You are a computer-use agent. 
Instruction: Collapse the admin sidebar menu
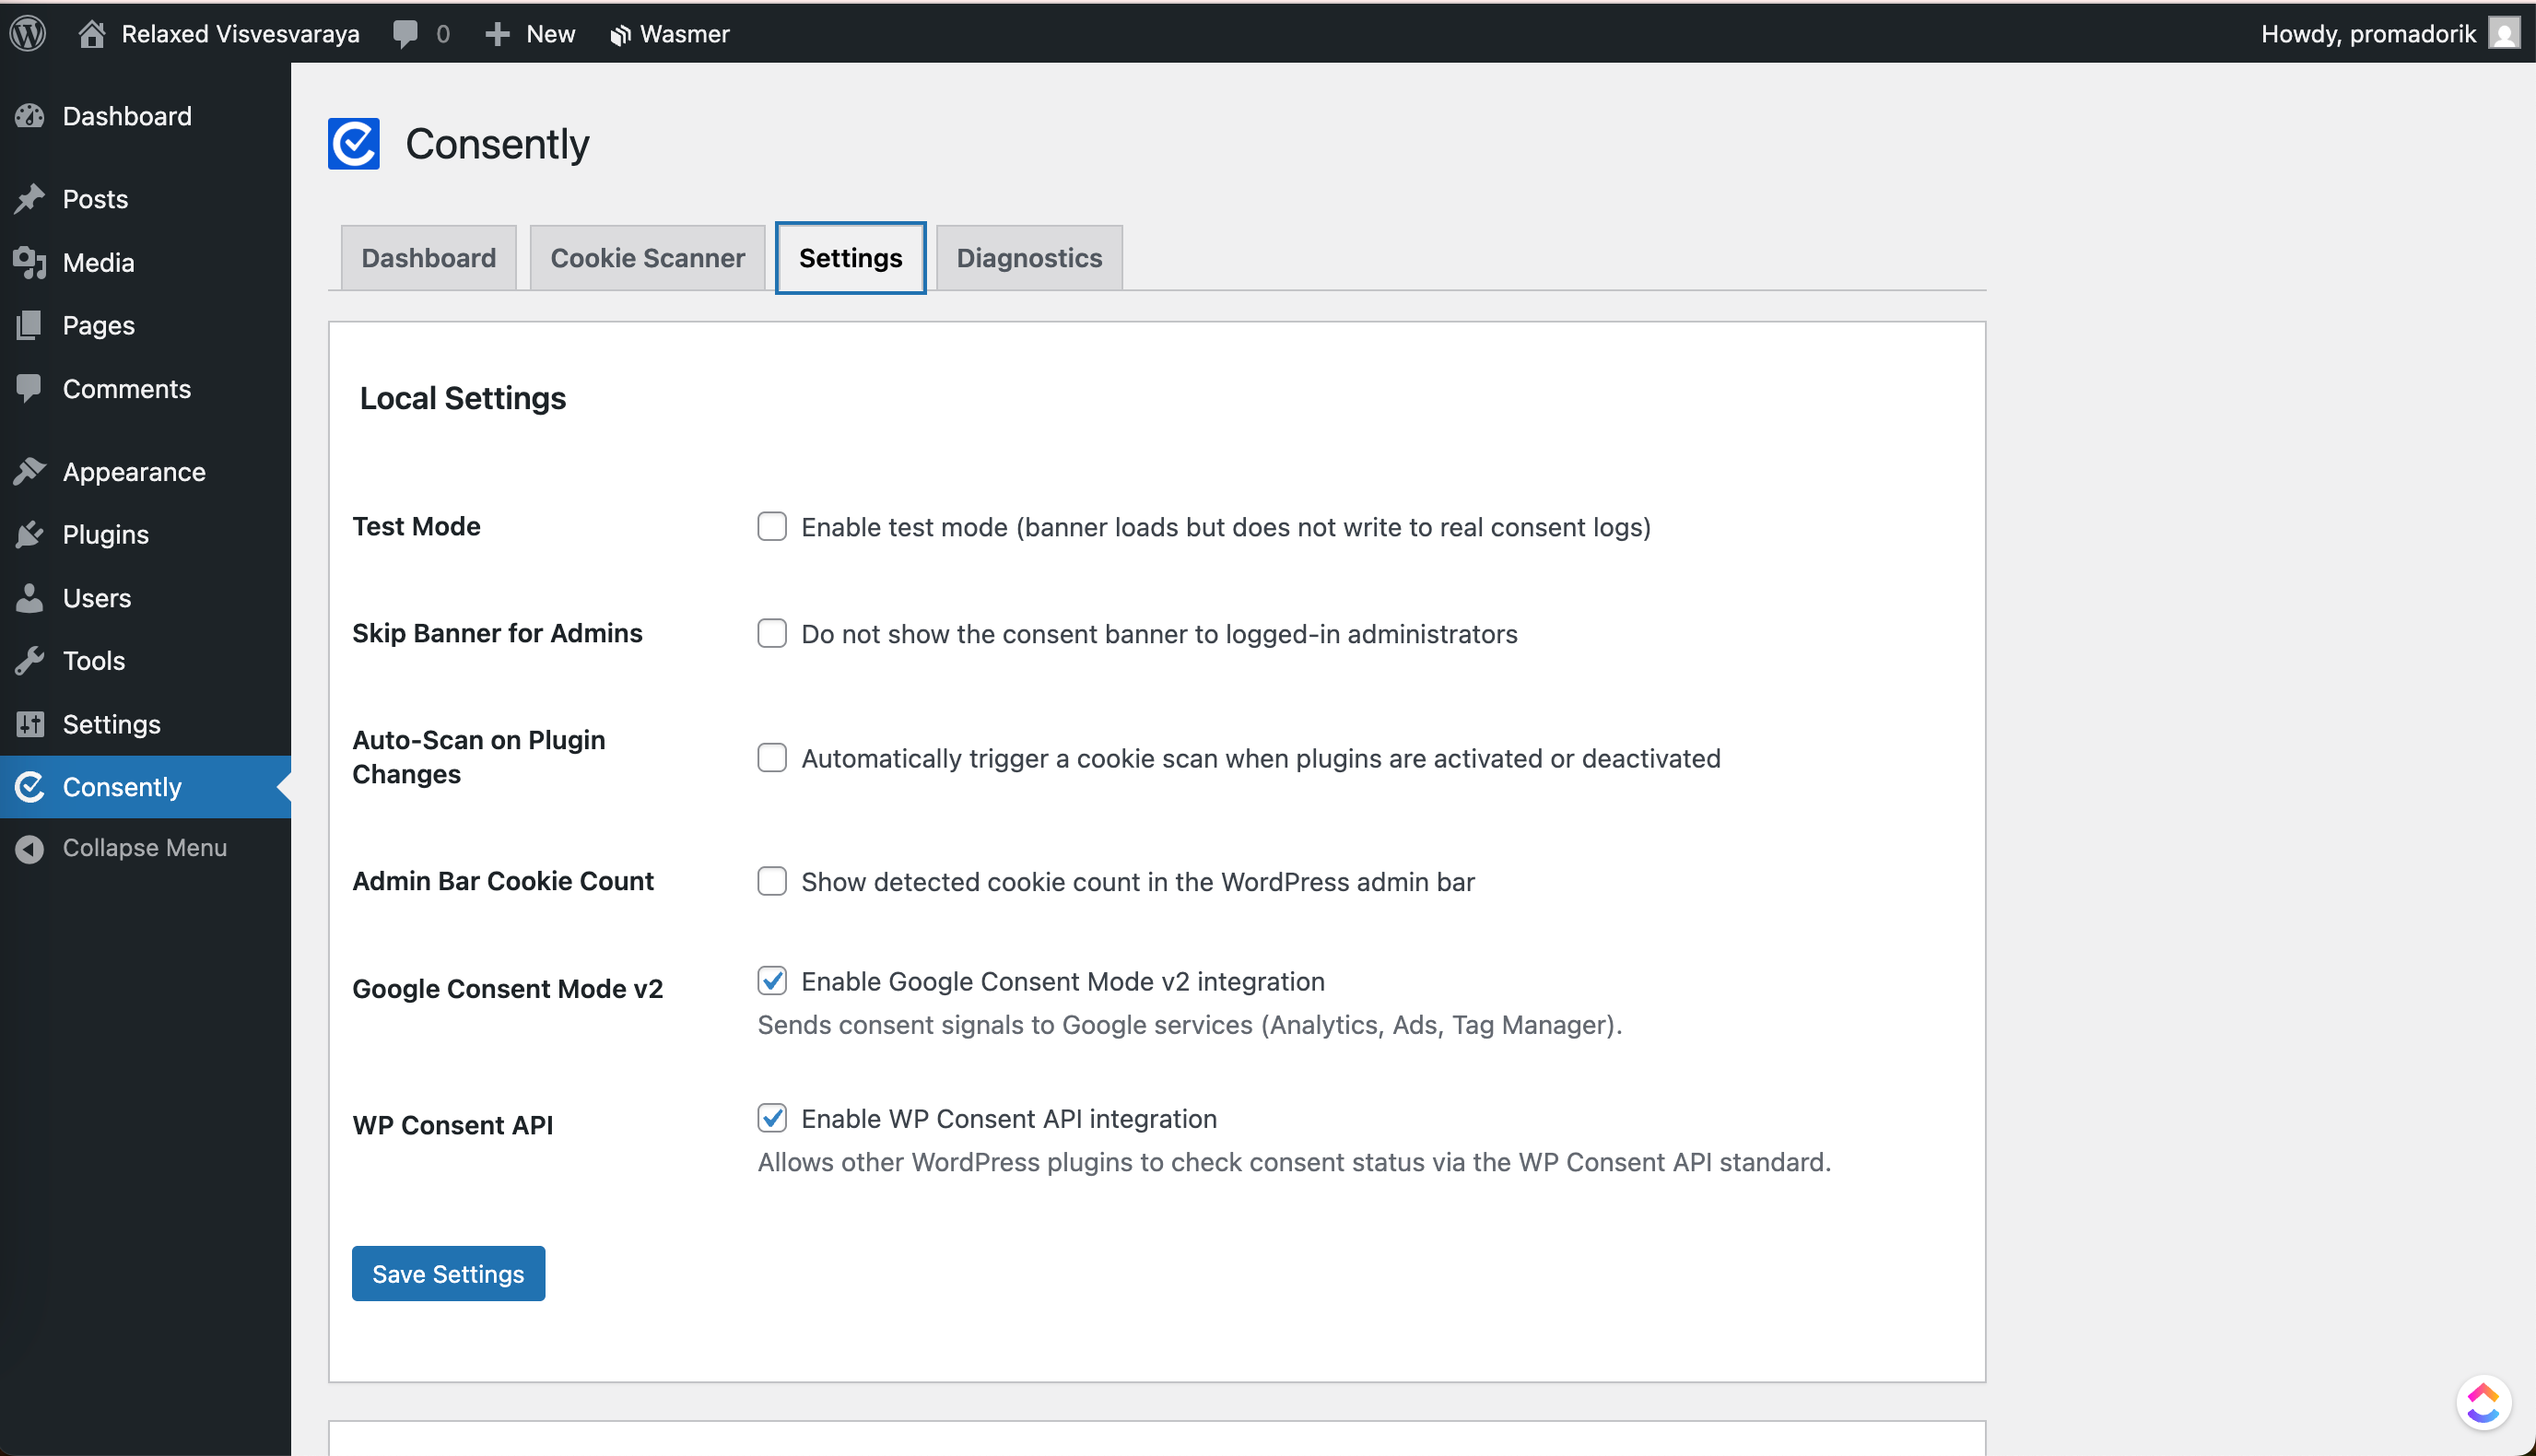tap(144, 848)
